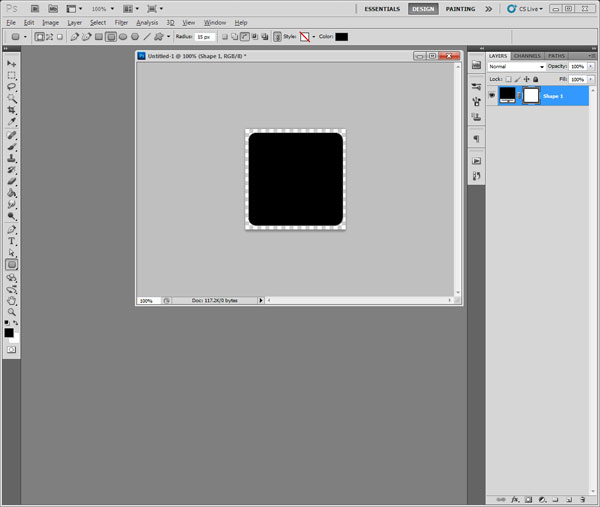Viewport: 600px width, 507px height.
Task: Open the Filter menu
Action: tap(121, 23)
